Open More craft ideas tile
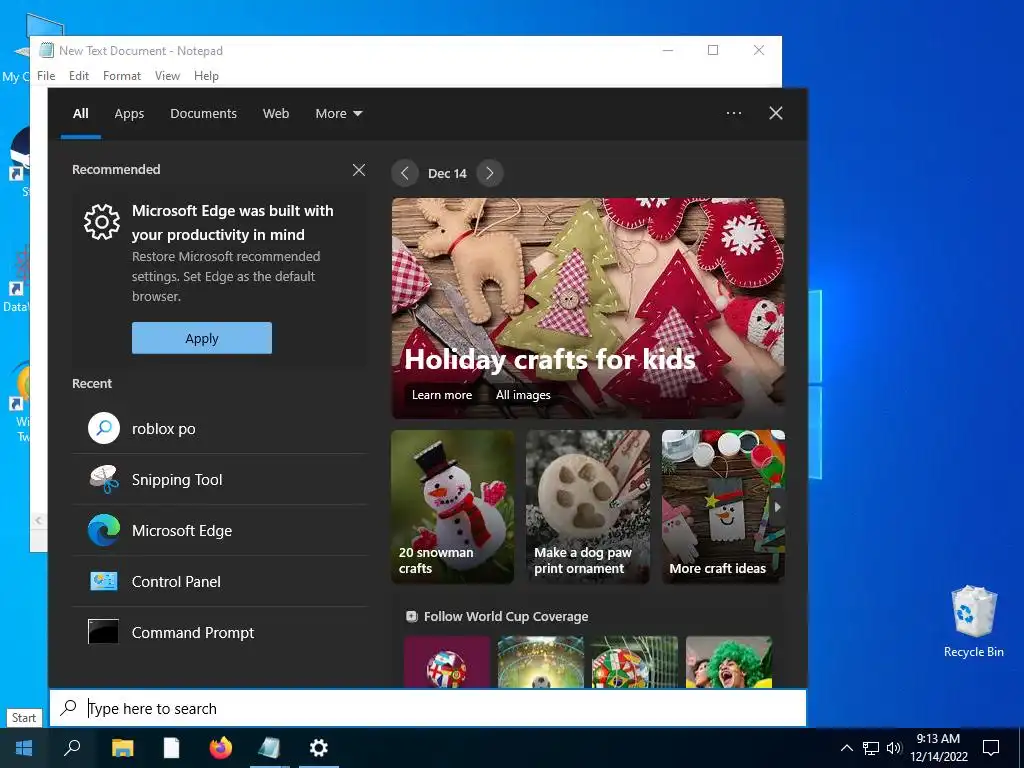This screenshot has height=768, width=1024. [x=723, y=506]
